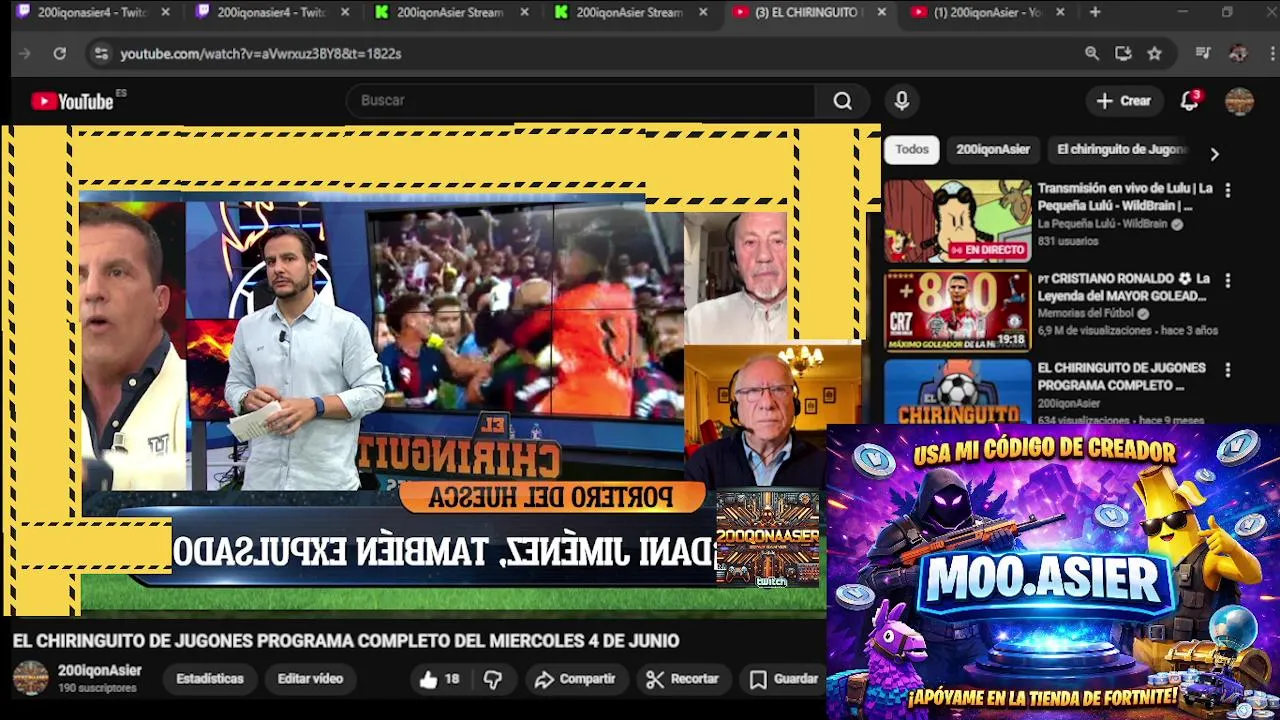1280x720 pixels.
Task: Open CRISTIANO RONALDO La Leyenda title
Action: [x=1124, y=287]
